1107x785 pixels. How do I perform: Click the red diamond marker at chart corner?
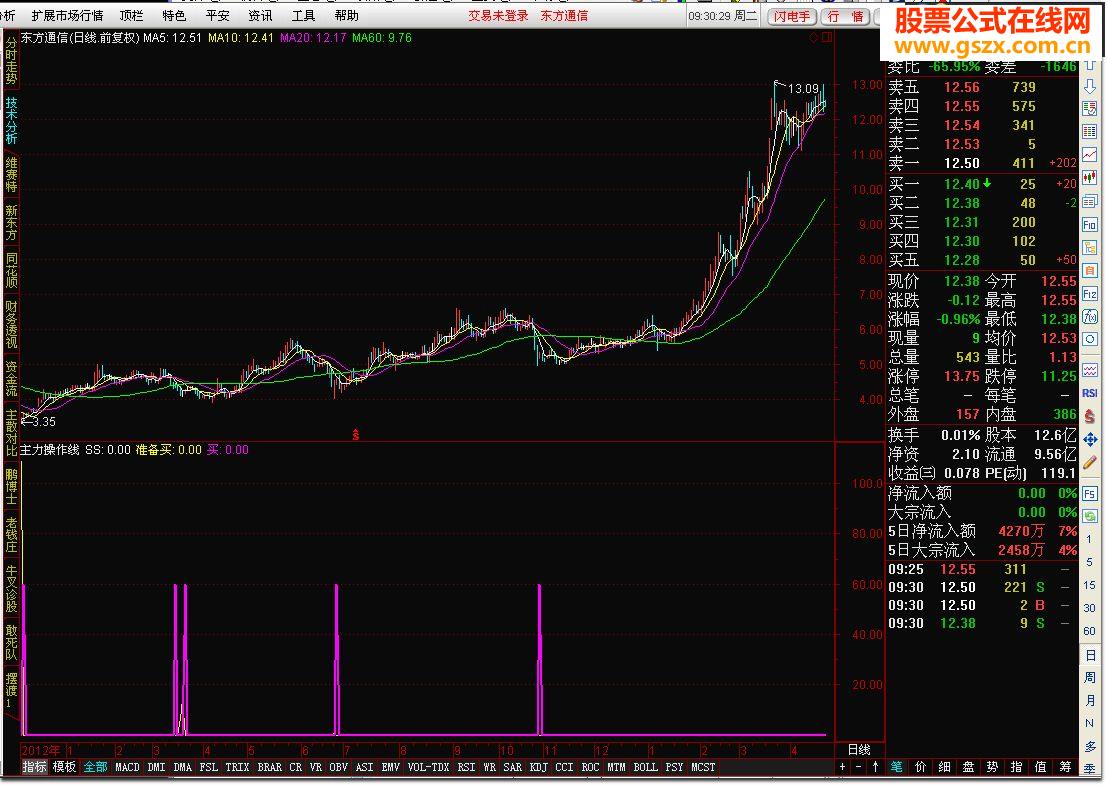(x=813, y=37)
